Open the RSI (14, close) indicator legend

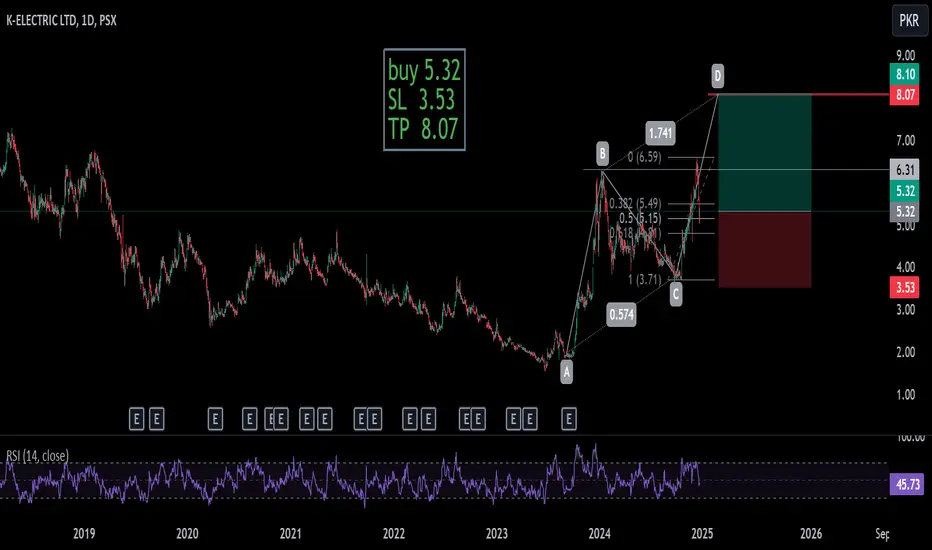tap(37, 455)
